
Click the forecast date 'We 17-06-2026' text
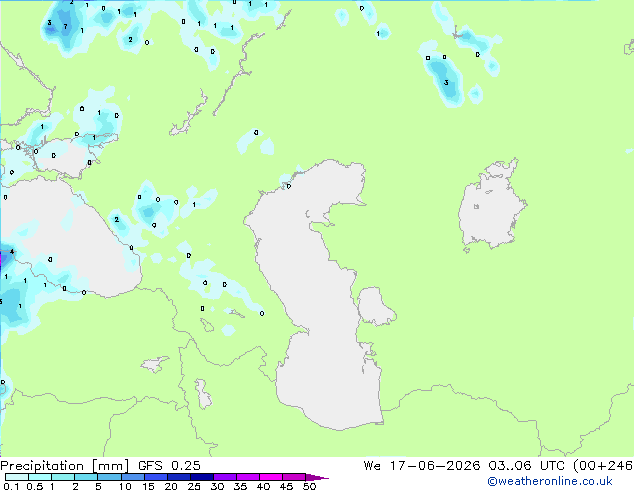tap(422, 466)
